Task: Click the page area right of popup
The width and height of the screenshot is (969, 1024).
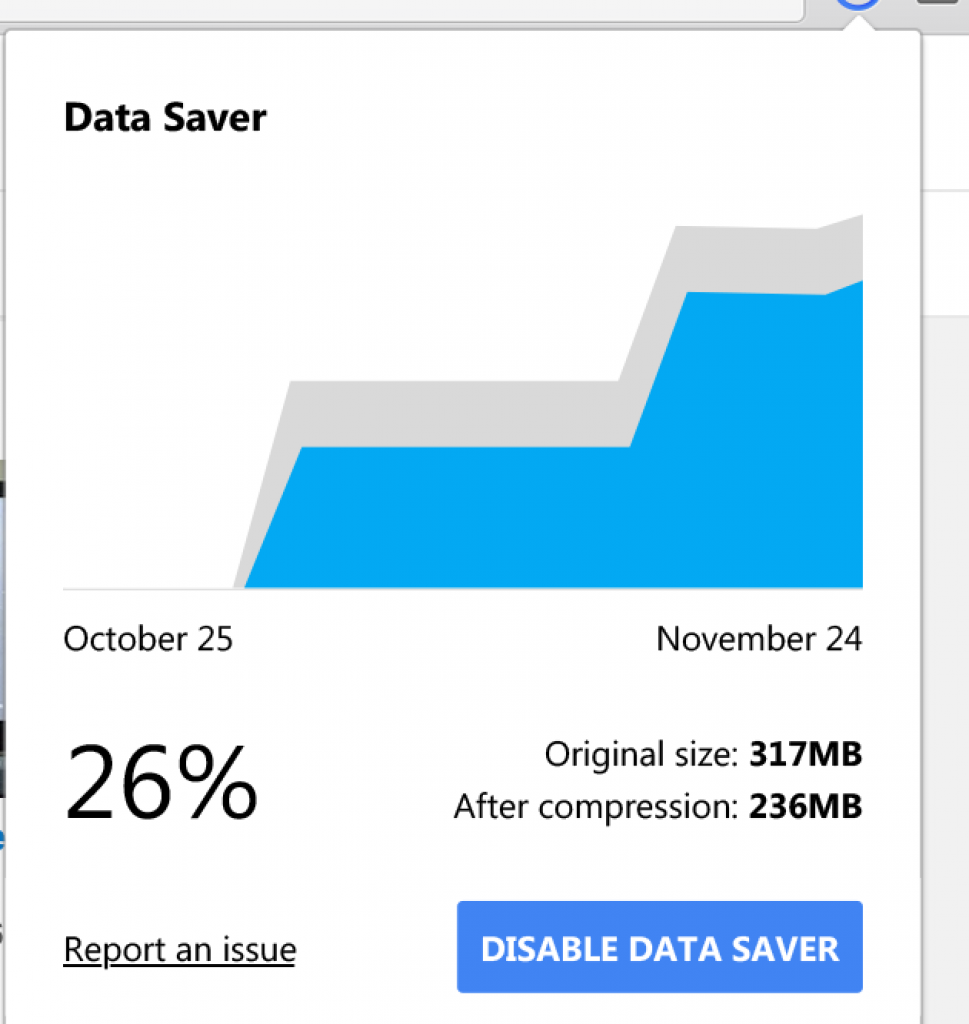Action: point(945,500)
